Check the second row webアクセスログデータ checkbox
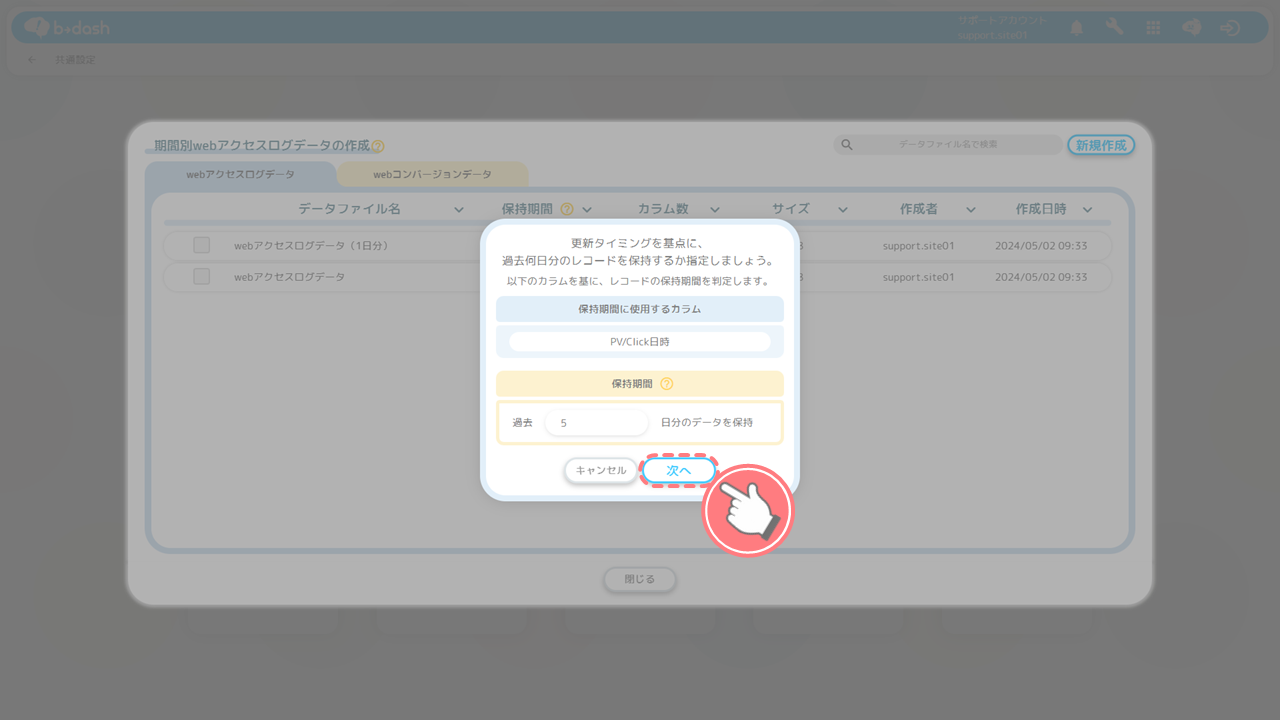This screenshot has width=1280, height=720. coord(202,277)
